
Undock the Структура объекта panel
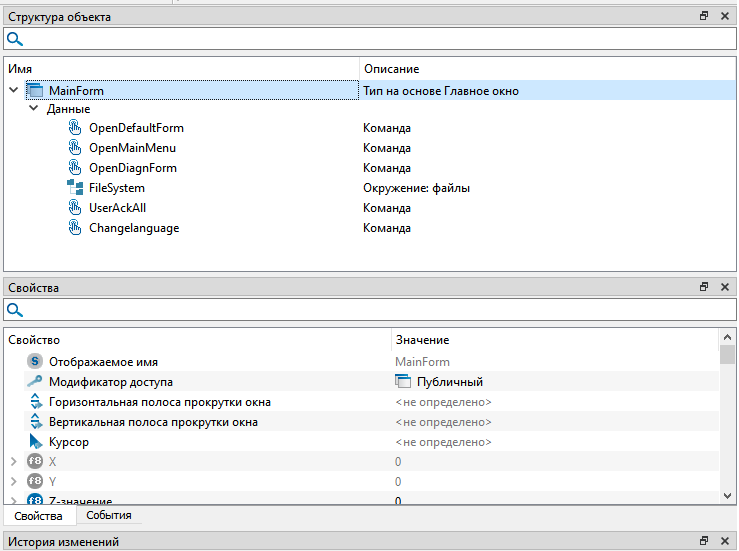click(704, 17)
